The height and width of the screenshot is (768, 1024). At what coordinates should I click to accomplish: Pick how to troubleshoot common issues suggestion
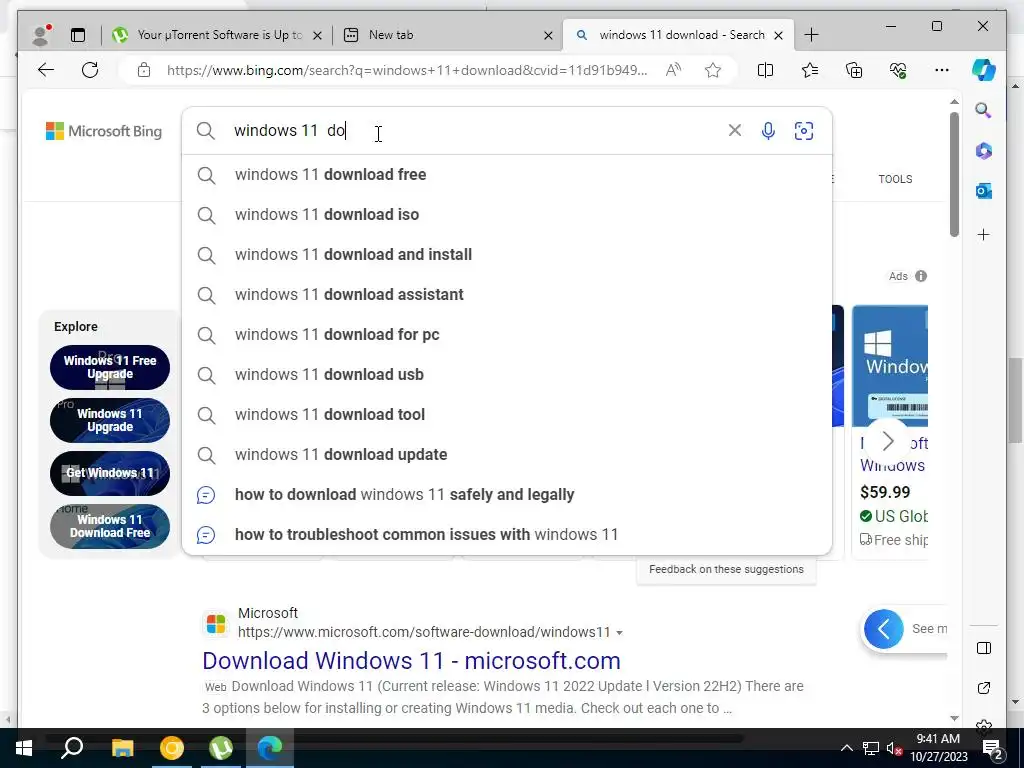click(507, 534)
